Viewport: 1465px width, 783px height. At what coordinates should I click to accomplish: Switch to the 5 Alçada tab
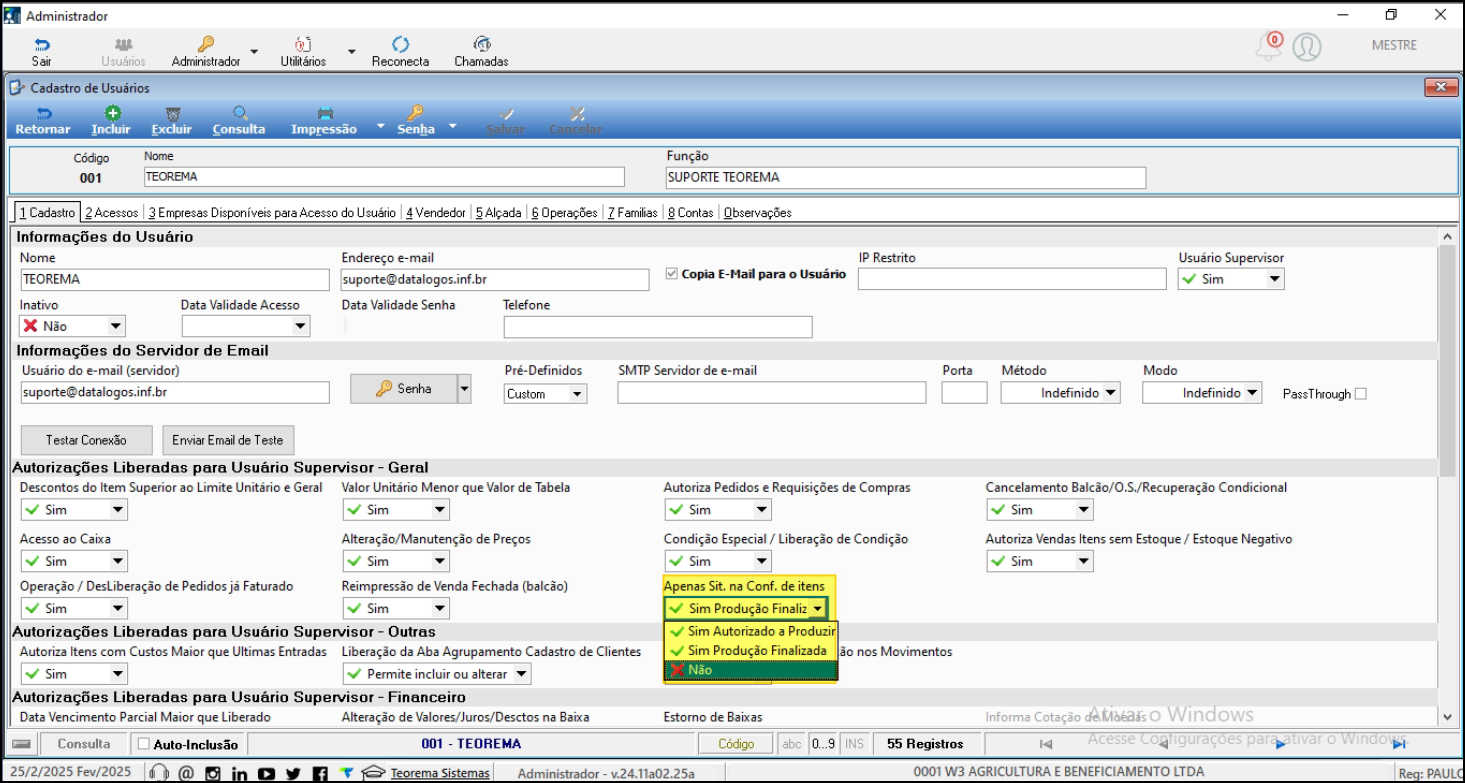pos(498,213)
